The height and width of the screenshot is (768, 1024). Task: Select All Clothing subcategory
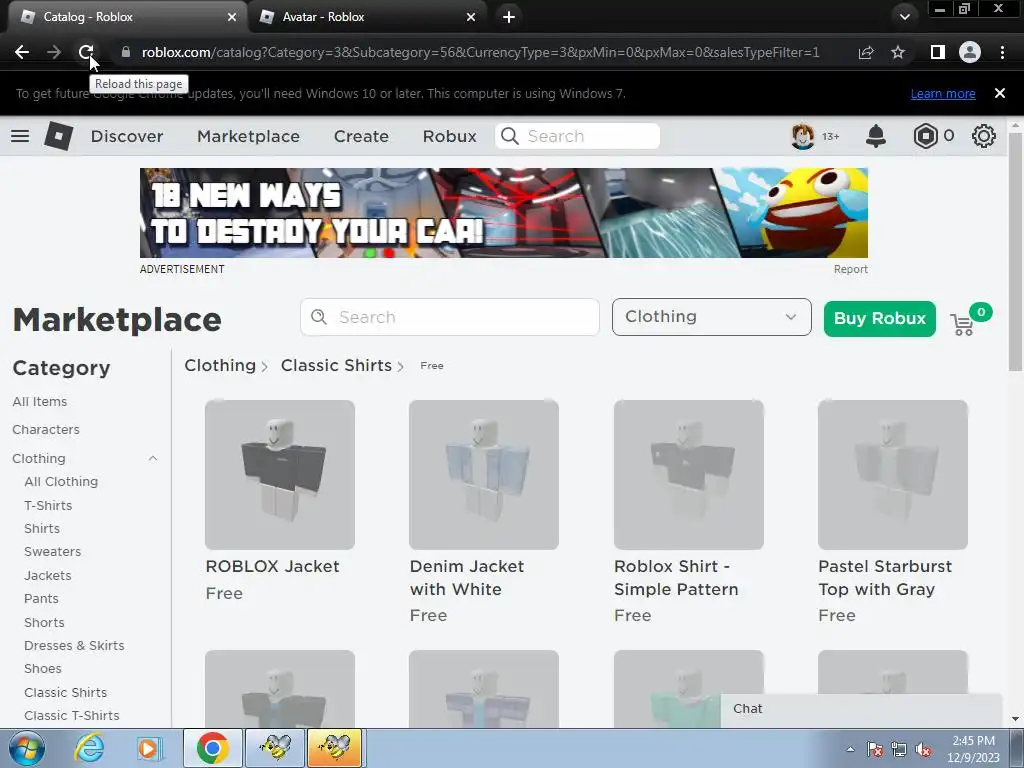61,482
